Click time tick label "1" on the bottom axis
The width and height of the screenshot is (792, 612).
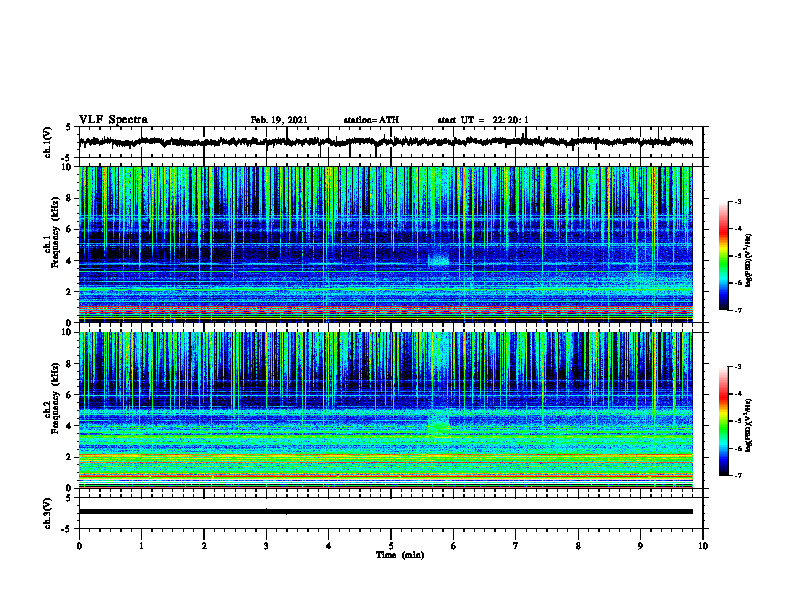[141, 546]
